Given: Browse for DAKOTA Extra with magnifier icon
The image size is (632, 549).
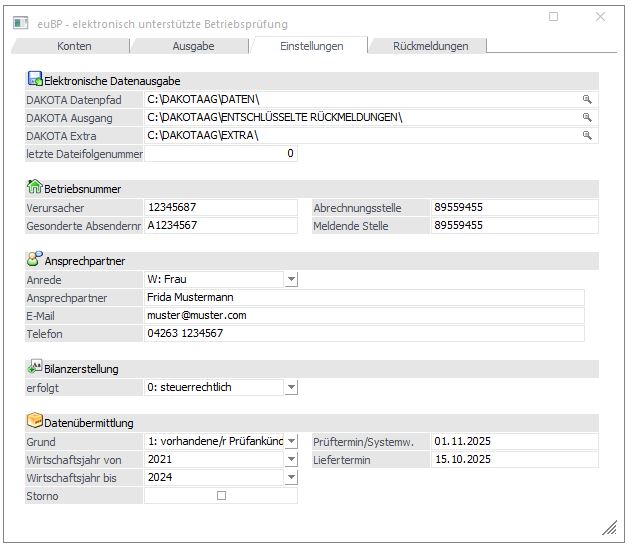Looking at the screenshot, I should pos(588,135).
